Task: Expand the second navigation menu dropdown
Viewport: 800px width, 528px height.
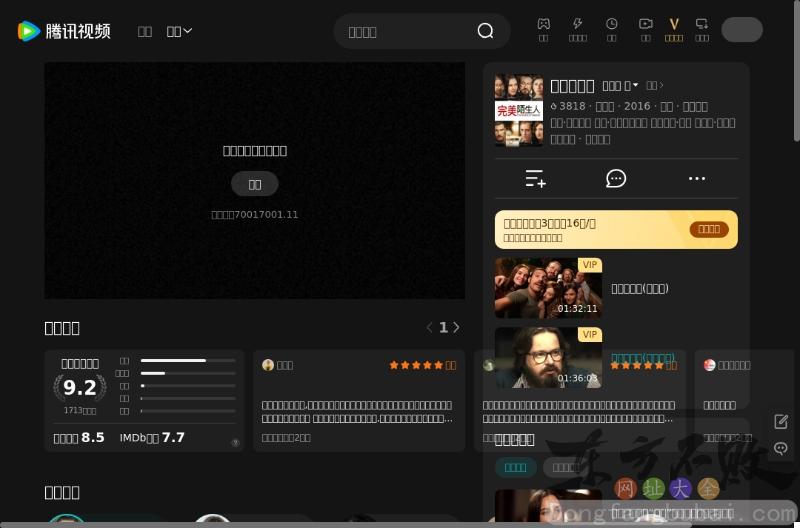Action: [x=180, y=31]
